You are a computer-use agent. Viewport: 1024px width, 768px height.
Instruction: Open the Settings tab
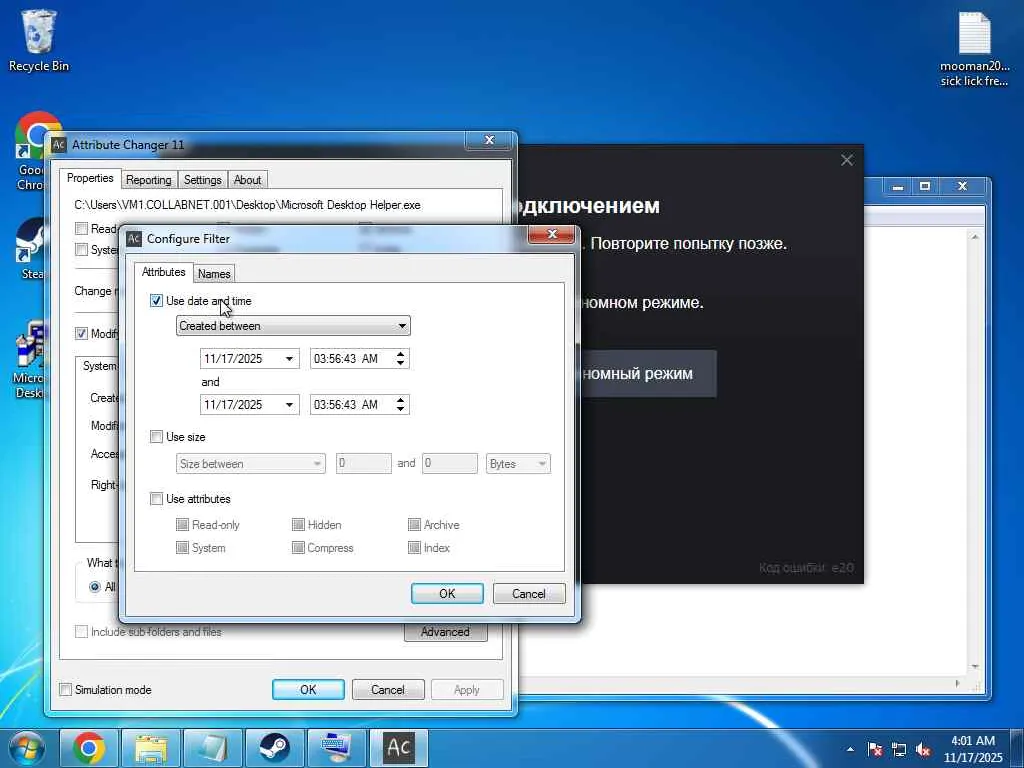[x=202, y=180]
